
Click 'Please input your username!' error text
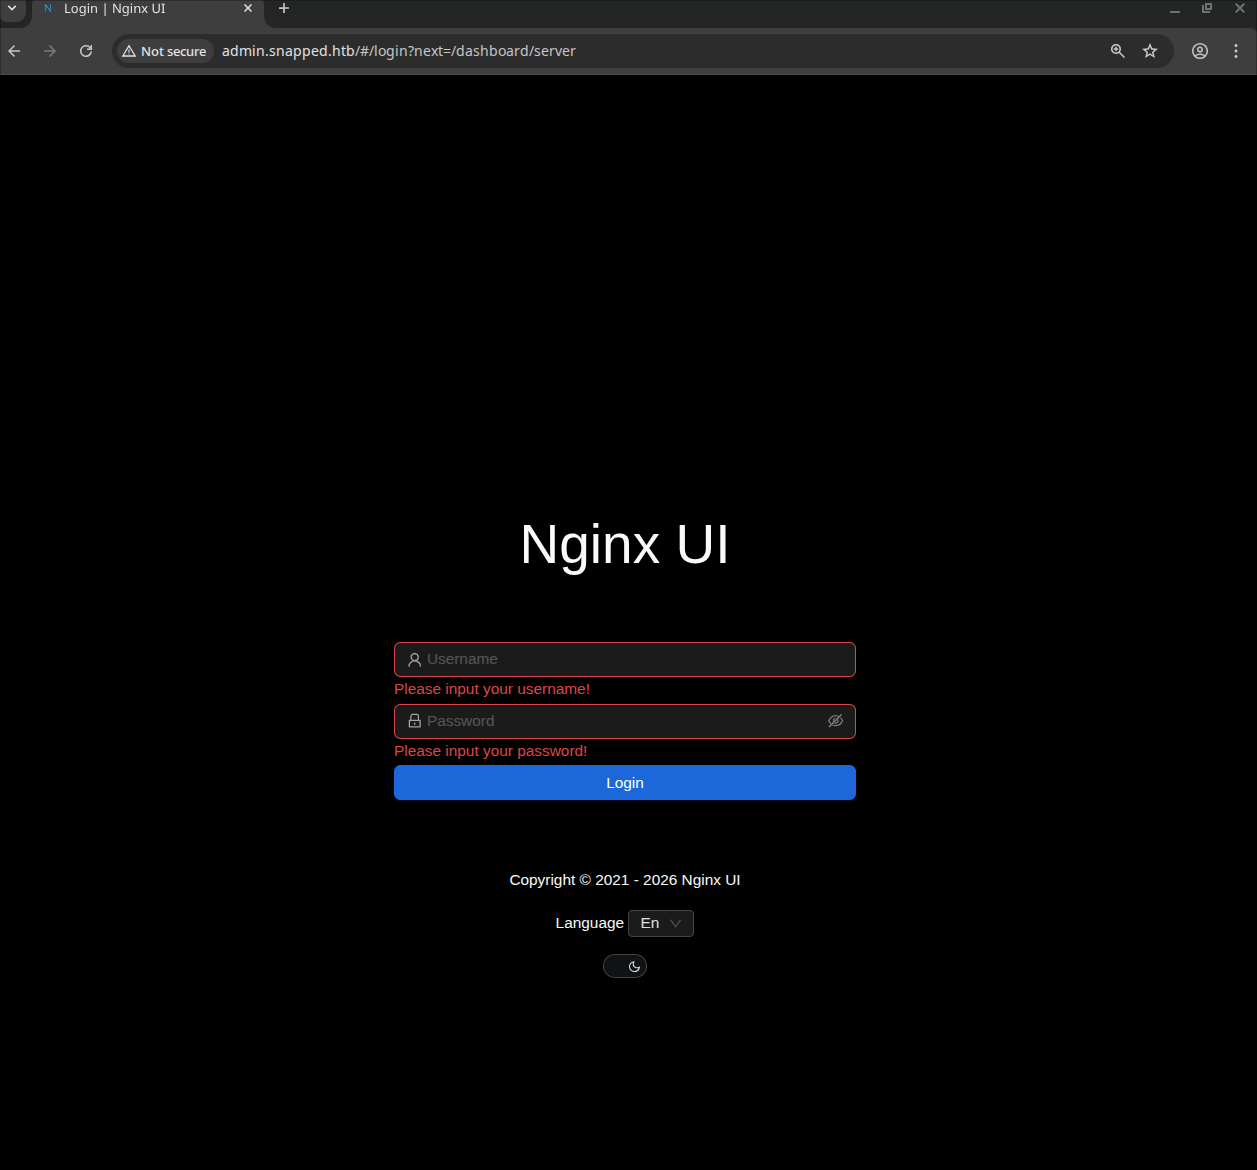point(492,689)
